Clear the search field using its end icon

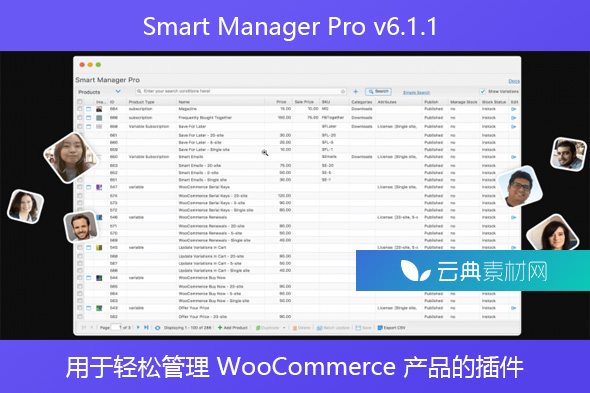pyautogui.click(x=343, y=91)
